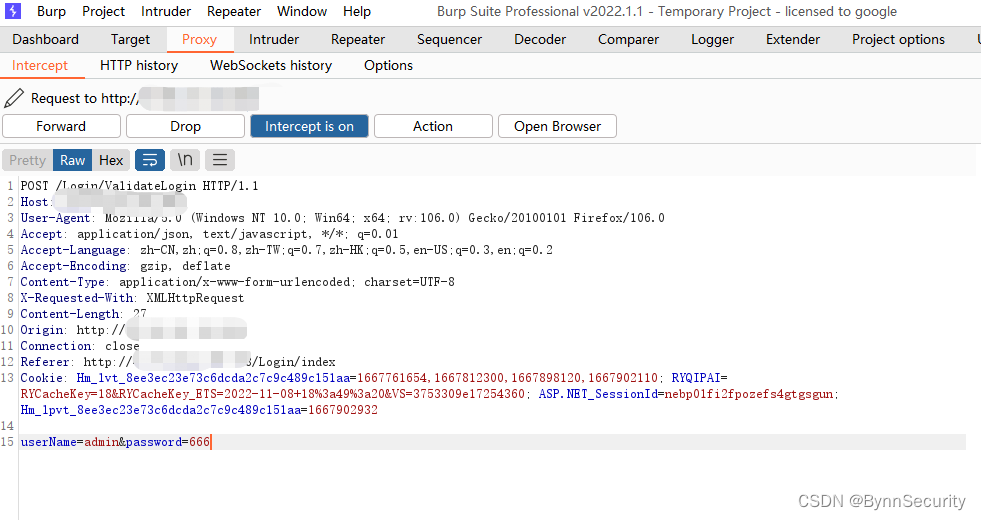
Task: Switch to the Target tab
Action: coord(130,39)
